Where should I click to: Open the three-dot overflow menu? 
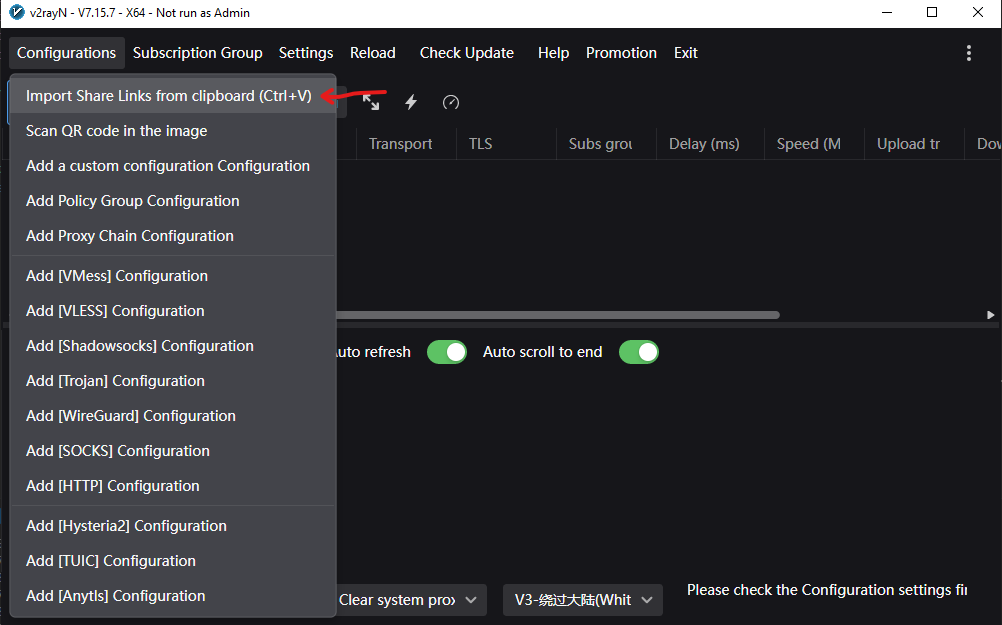tap(968, 53)
